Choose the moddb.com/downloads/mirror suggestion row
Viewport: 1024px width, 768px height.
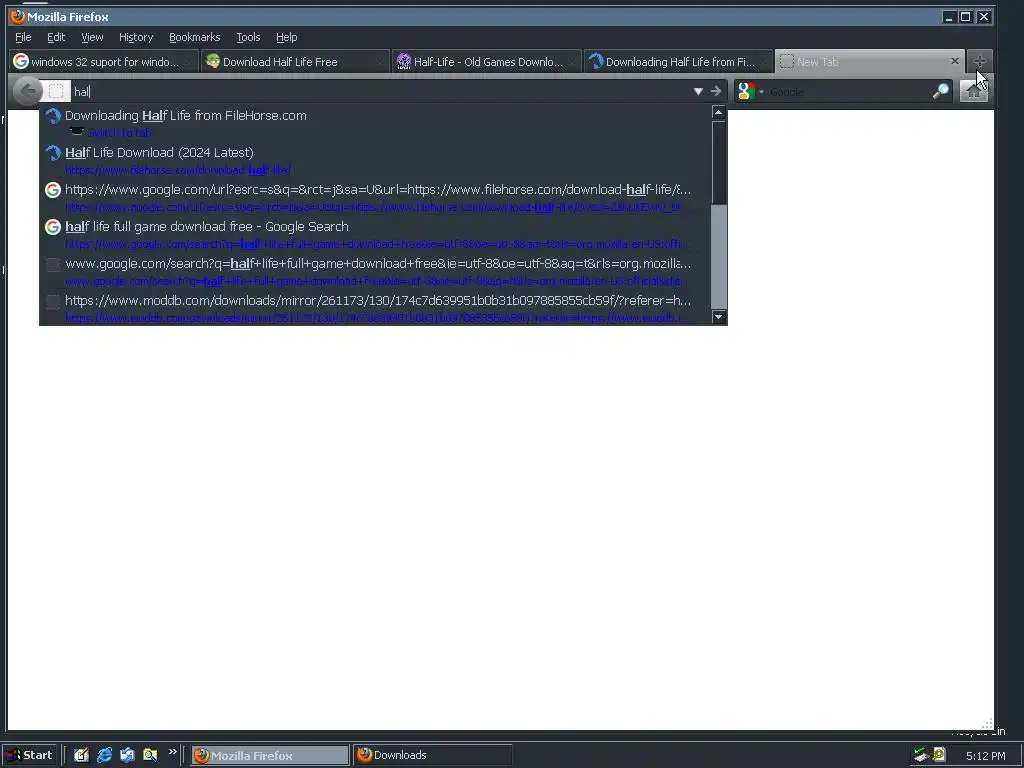376,308
